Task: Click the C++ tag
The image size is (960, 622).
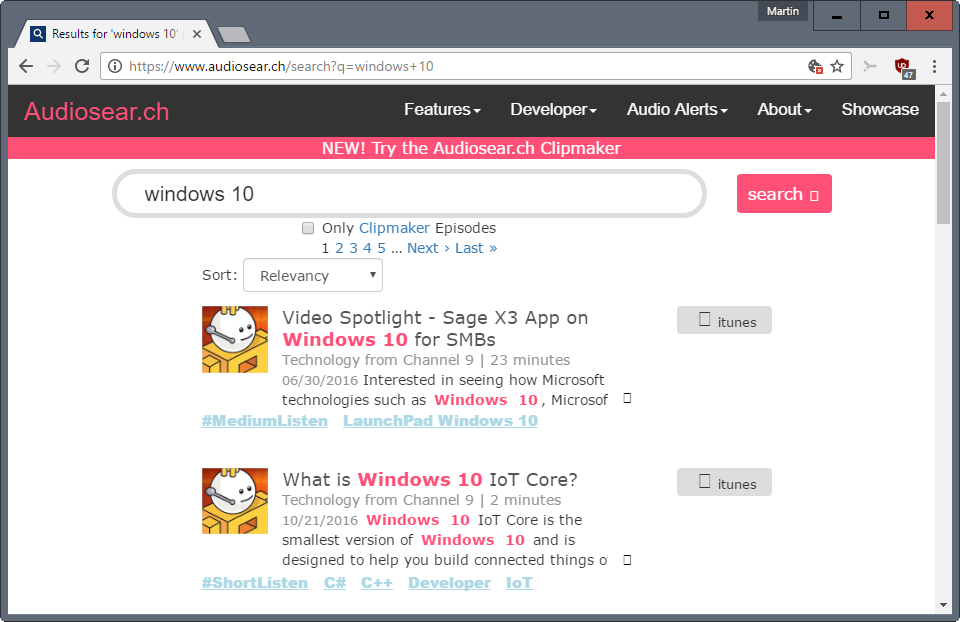Action: pyautogui.click(x=377, y=583)
